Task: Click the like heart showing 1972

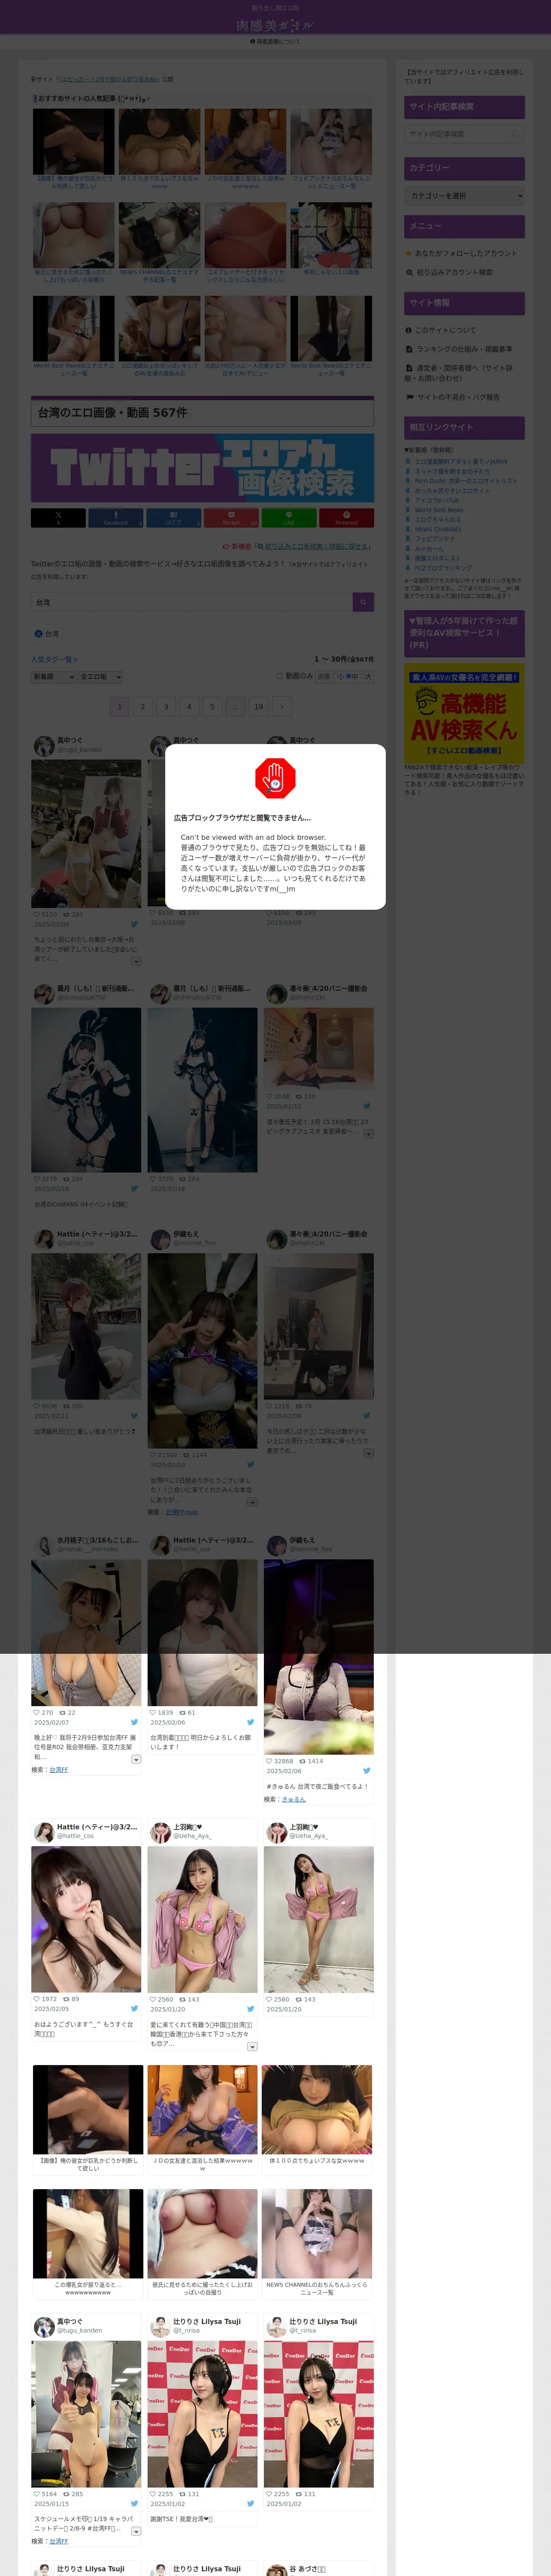Action: coord(37,1999)
